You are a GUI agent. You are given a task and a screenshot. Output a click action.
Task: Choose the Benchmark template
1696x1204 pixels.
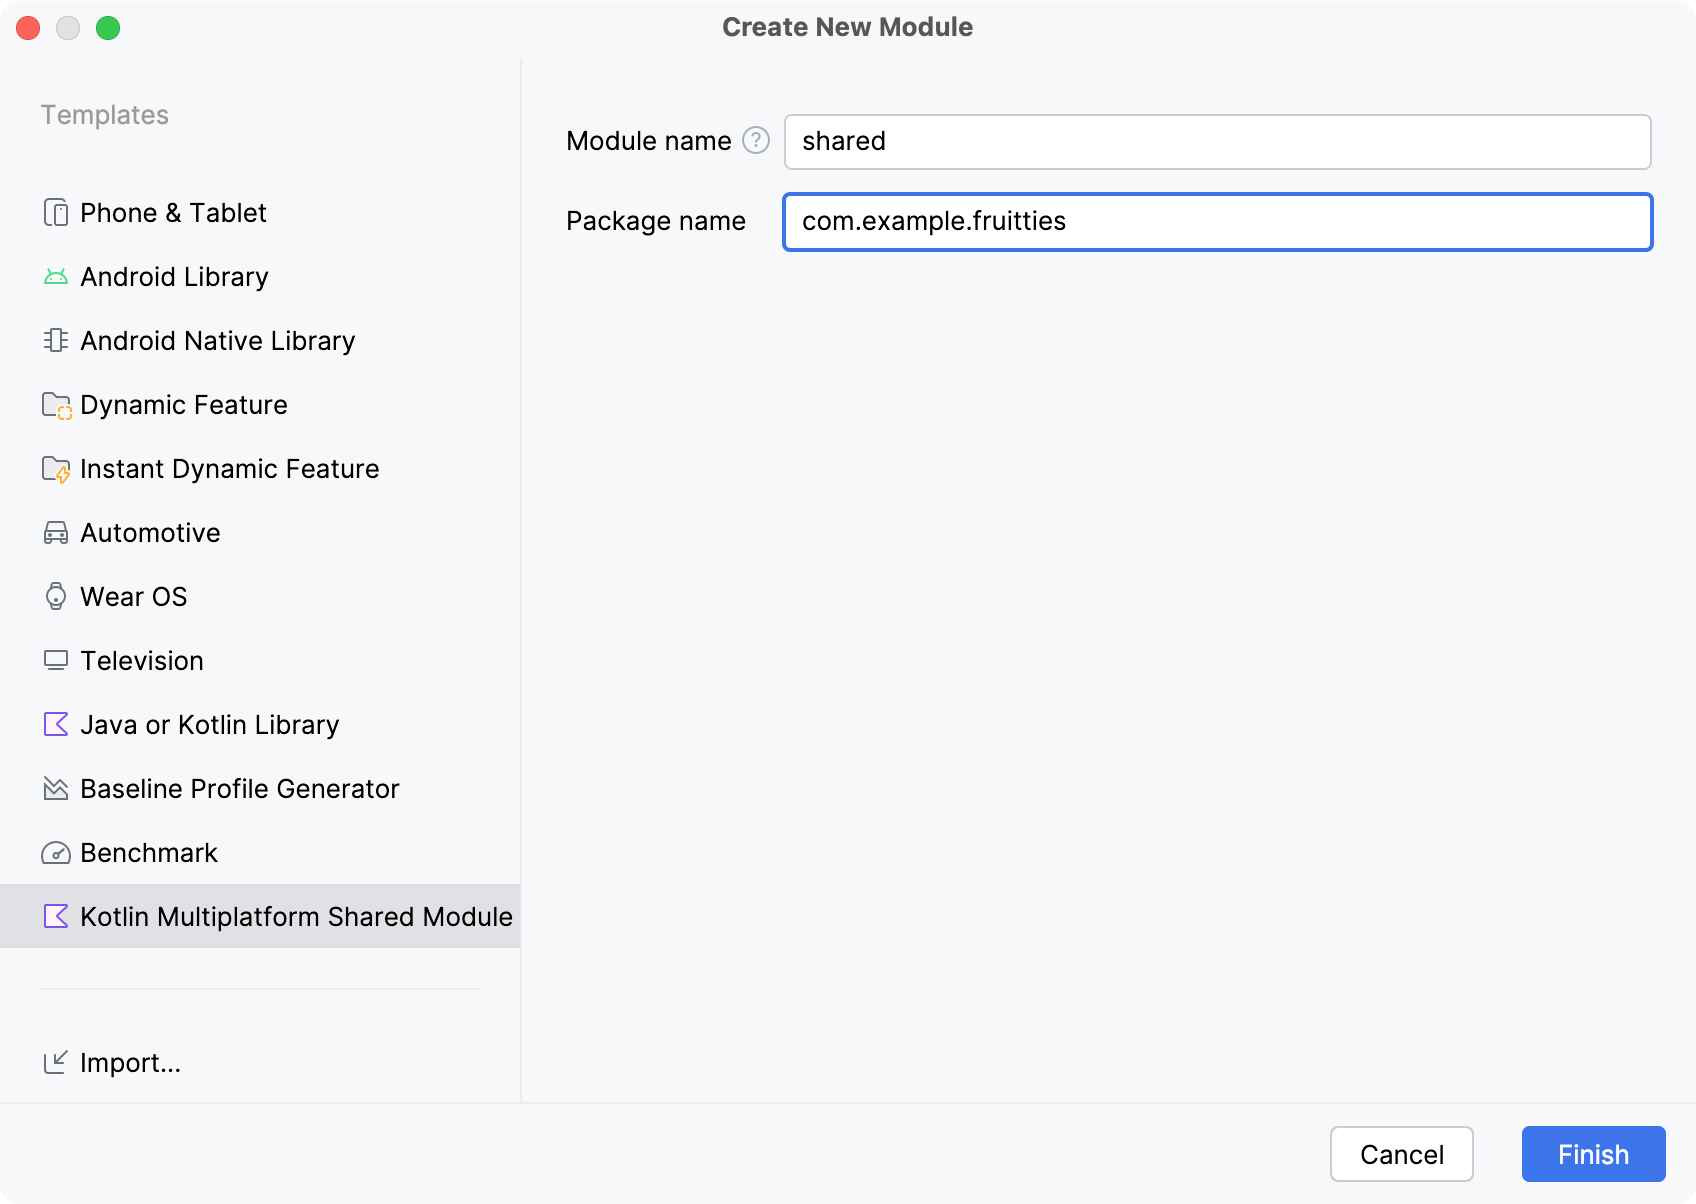(148, 852)
